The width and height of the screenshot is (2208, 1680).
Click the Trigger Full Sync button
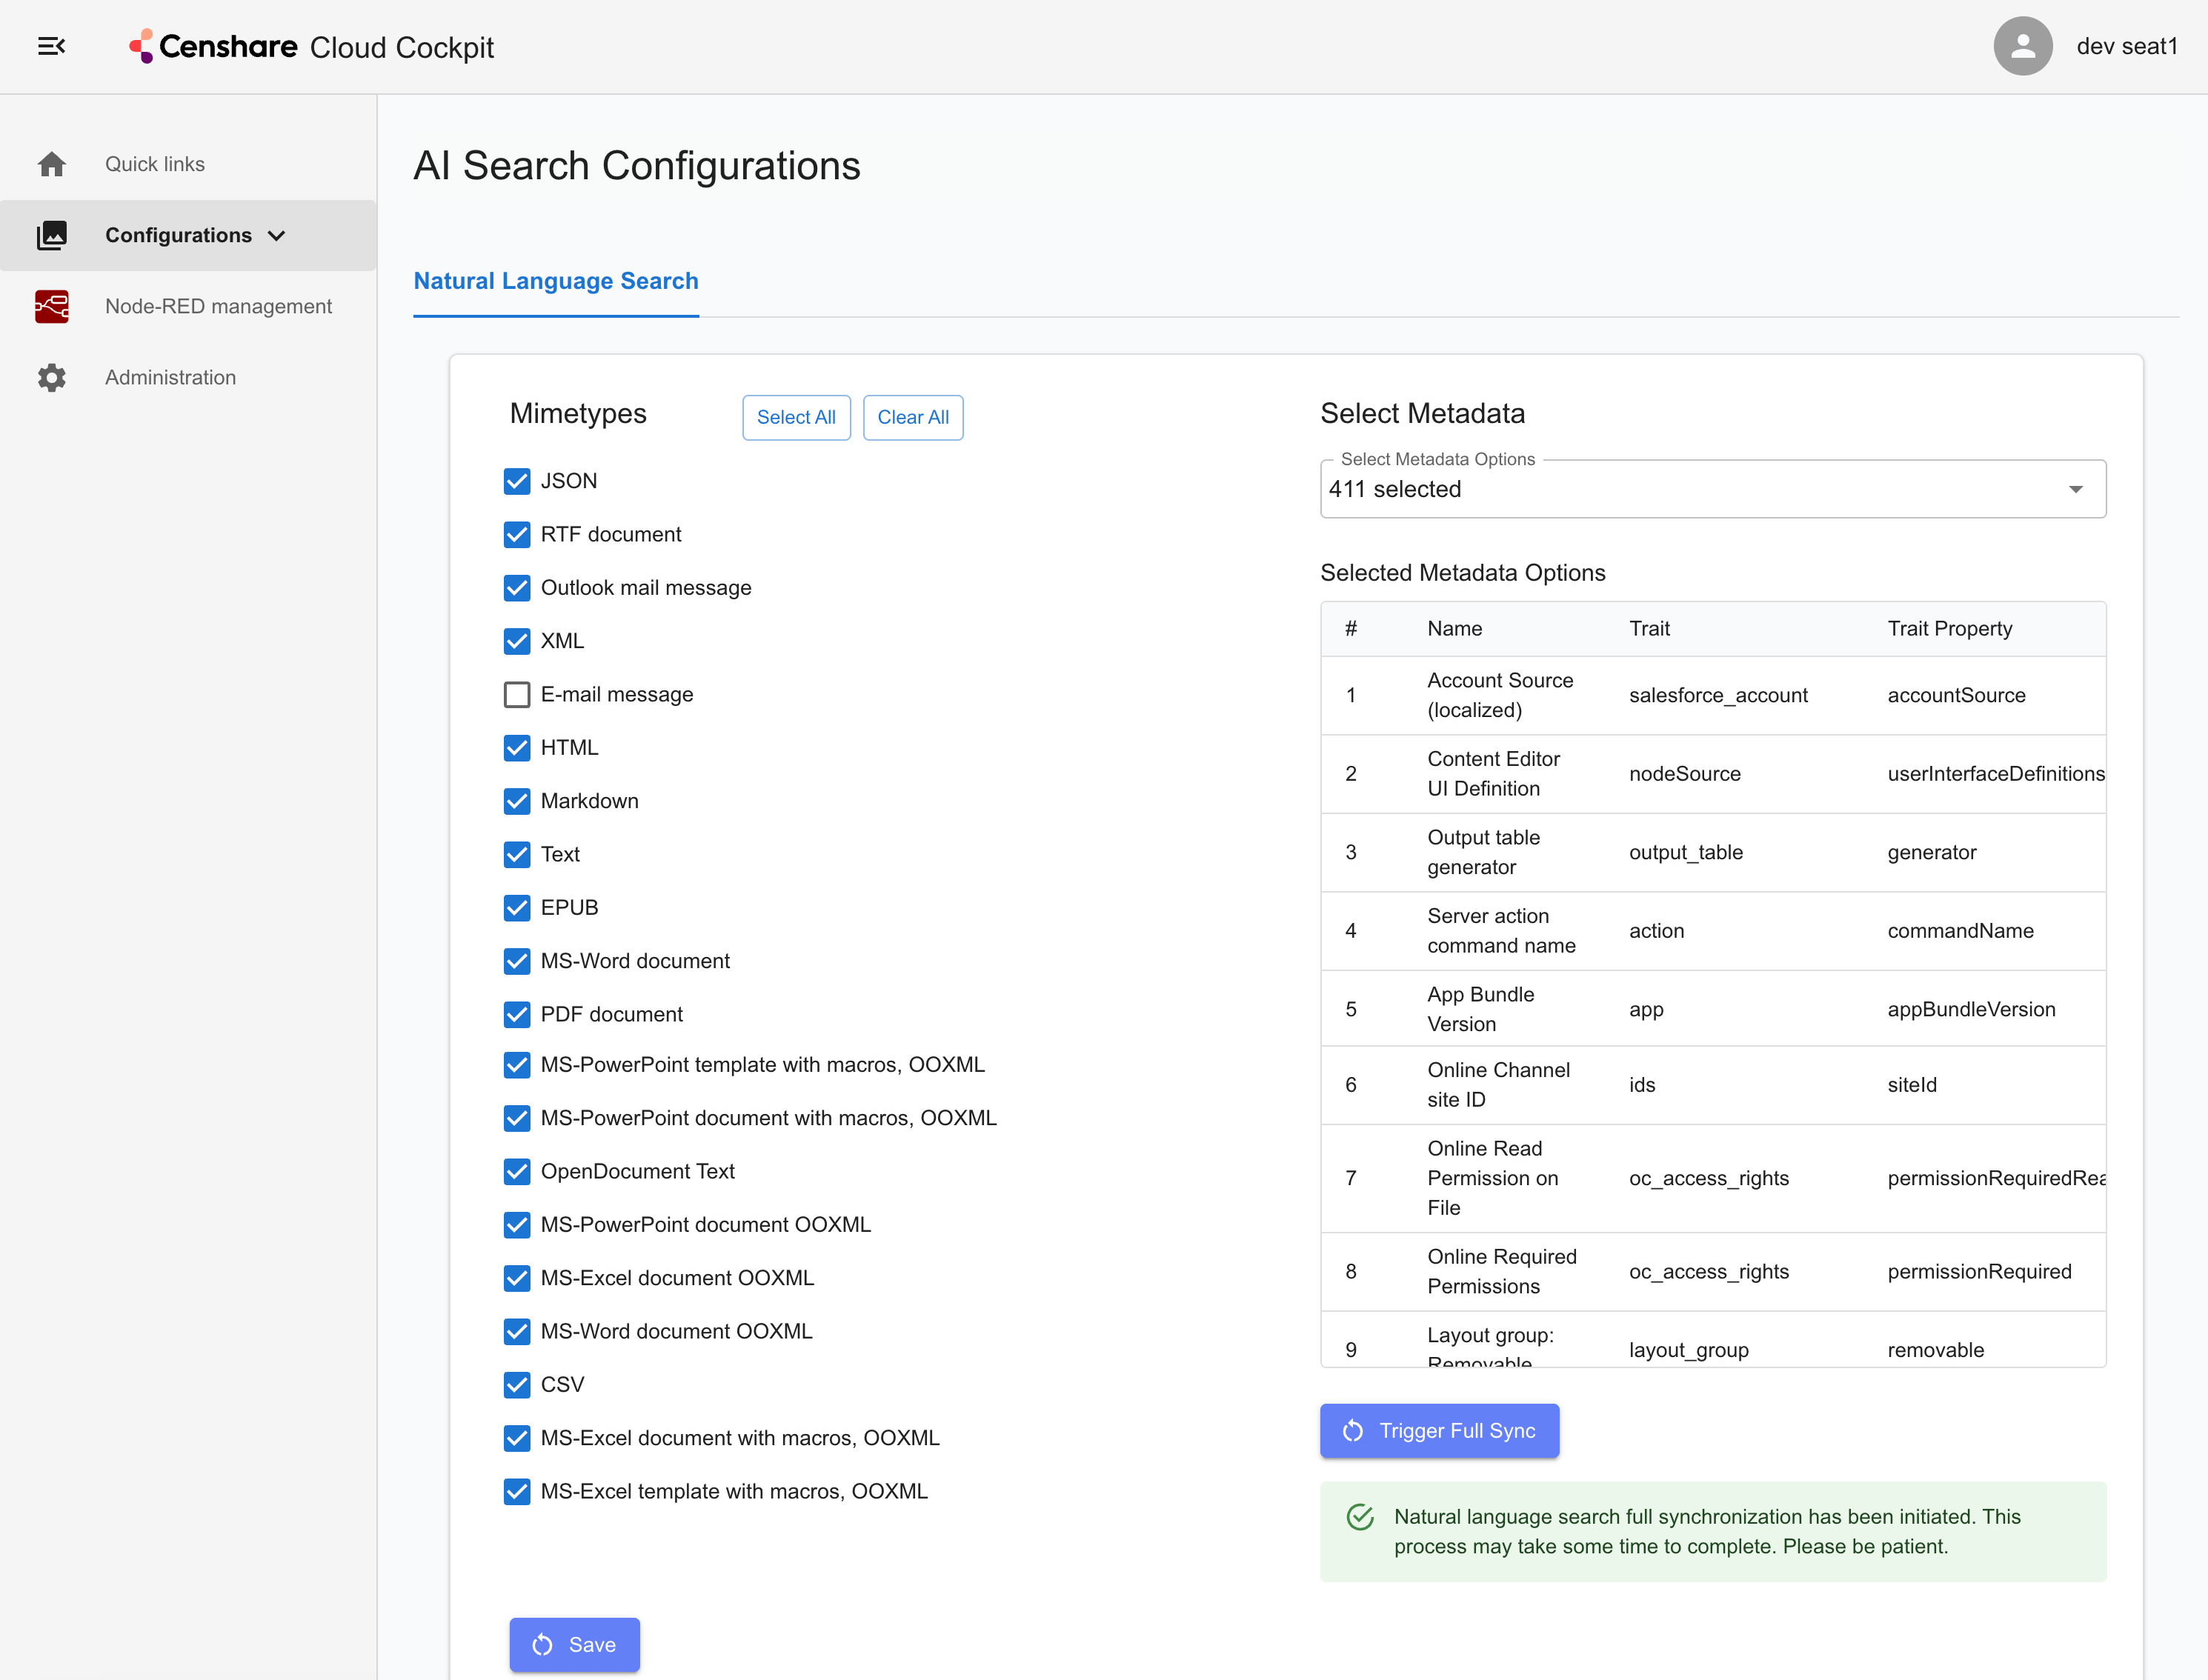coord(1439,1431)
